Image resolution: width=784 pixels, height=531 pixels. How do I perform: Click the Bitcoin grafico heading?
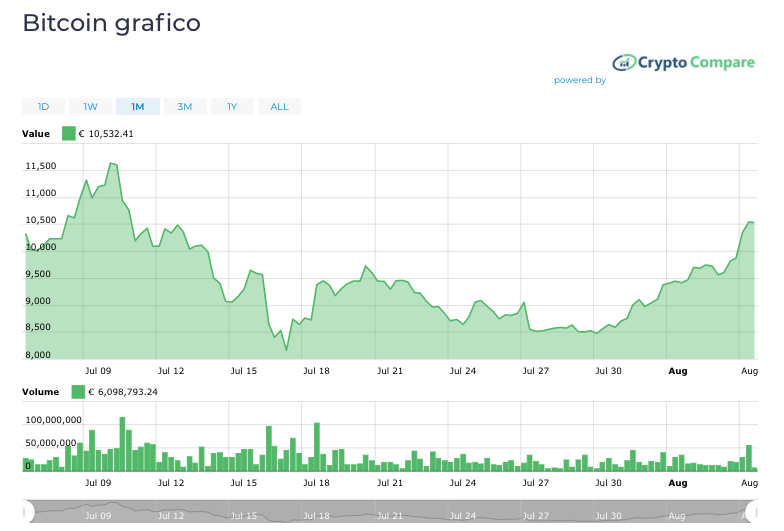112,23
